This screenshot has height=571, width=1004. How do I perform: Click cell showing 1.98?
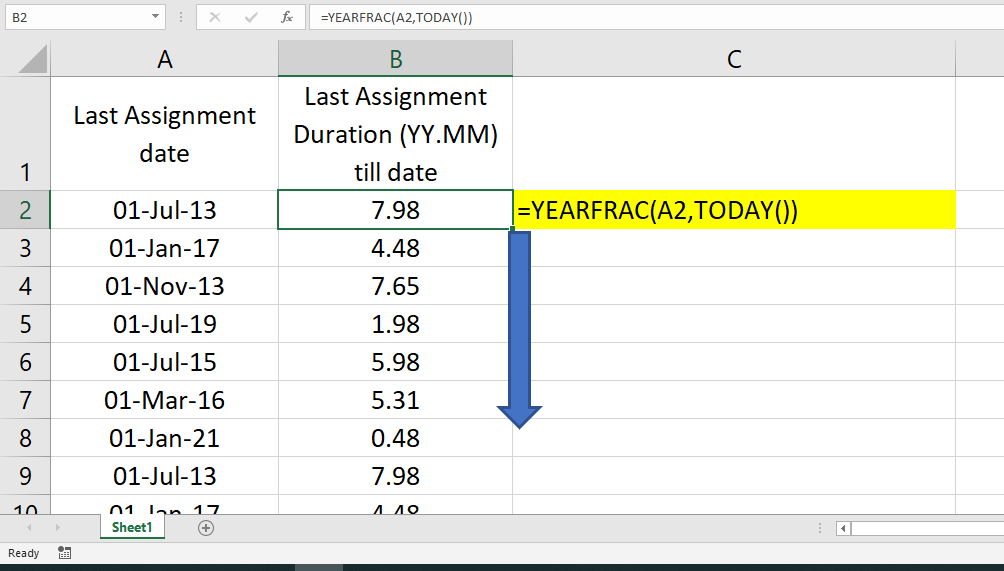(x=396, y=324)
